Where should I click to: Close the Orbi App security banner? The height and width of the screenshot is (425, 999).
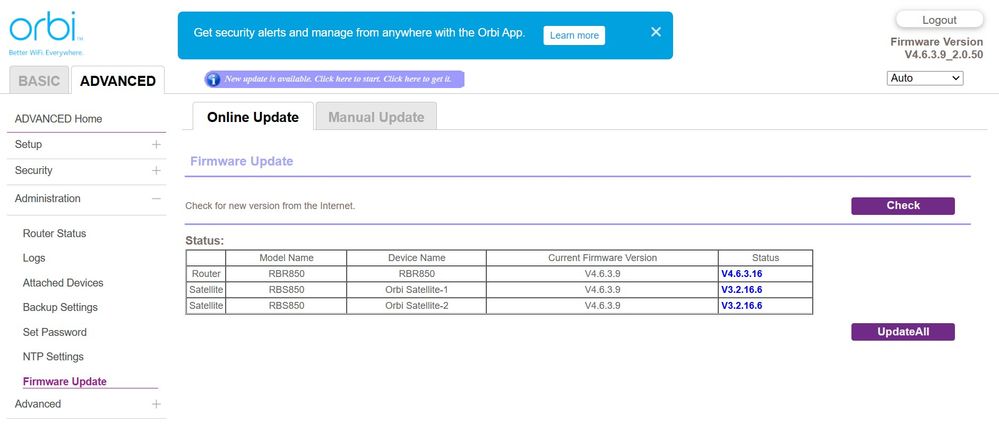656,32
